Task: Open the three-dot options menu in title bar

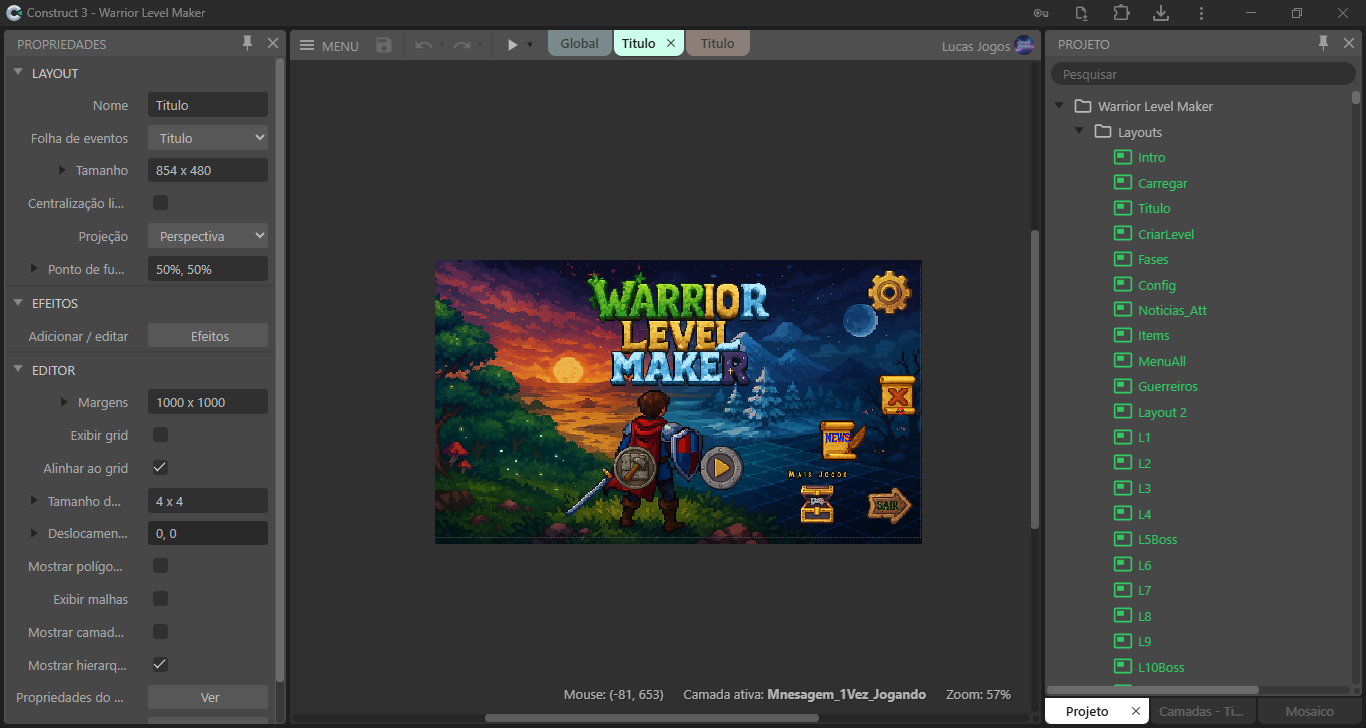Action: pos(1201,13)
